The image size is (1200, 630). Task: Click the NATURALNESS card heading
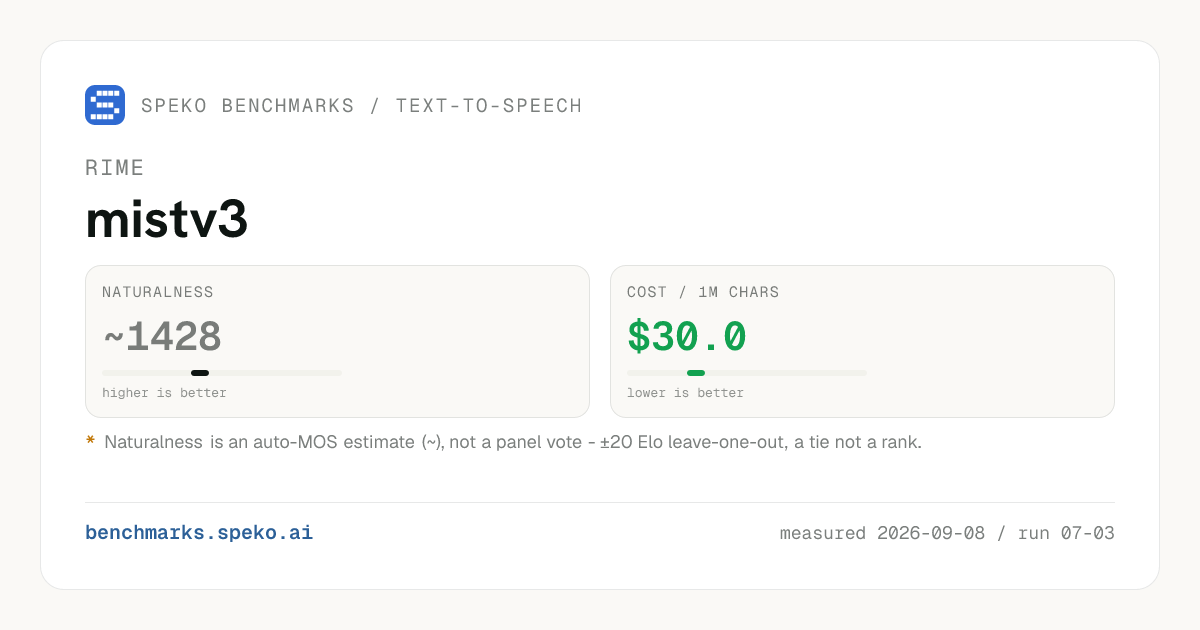click(x=158, y=293)
